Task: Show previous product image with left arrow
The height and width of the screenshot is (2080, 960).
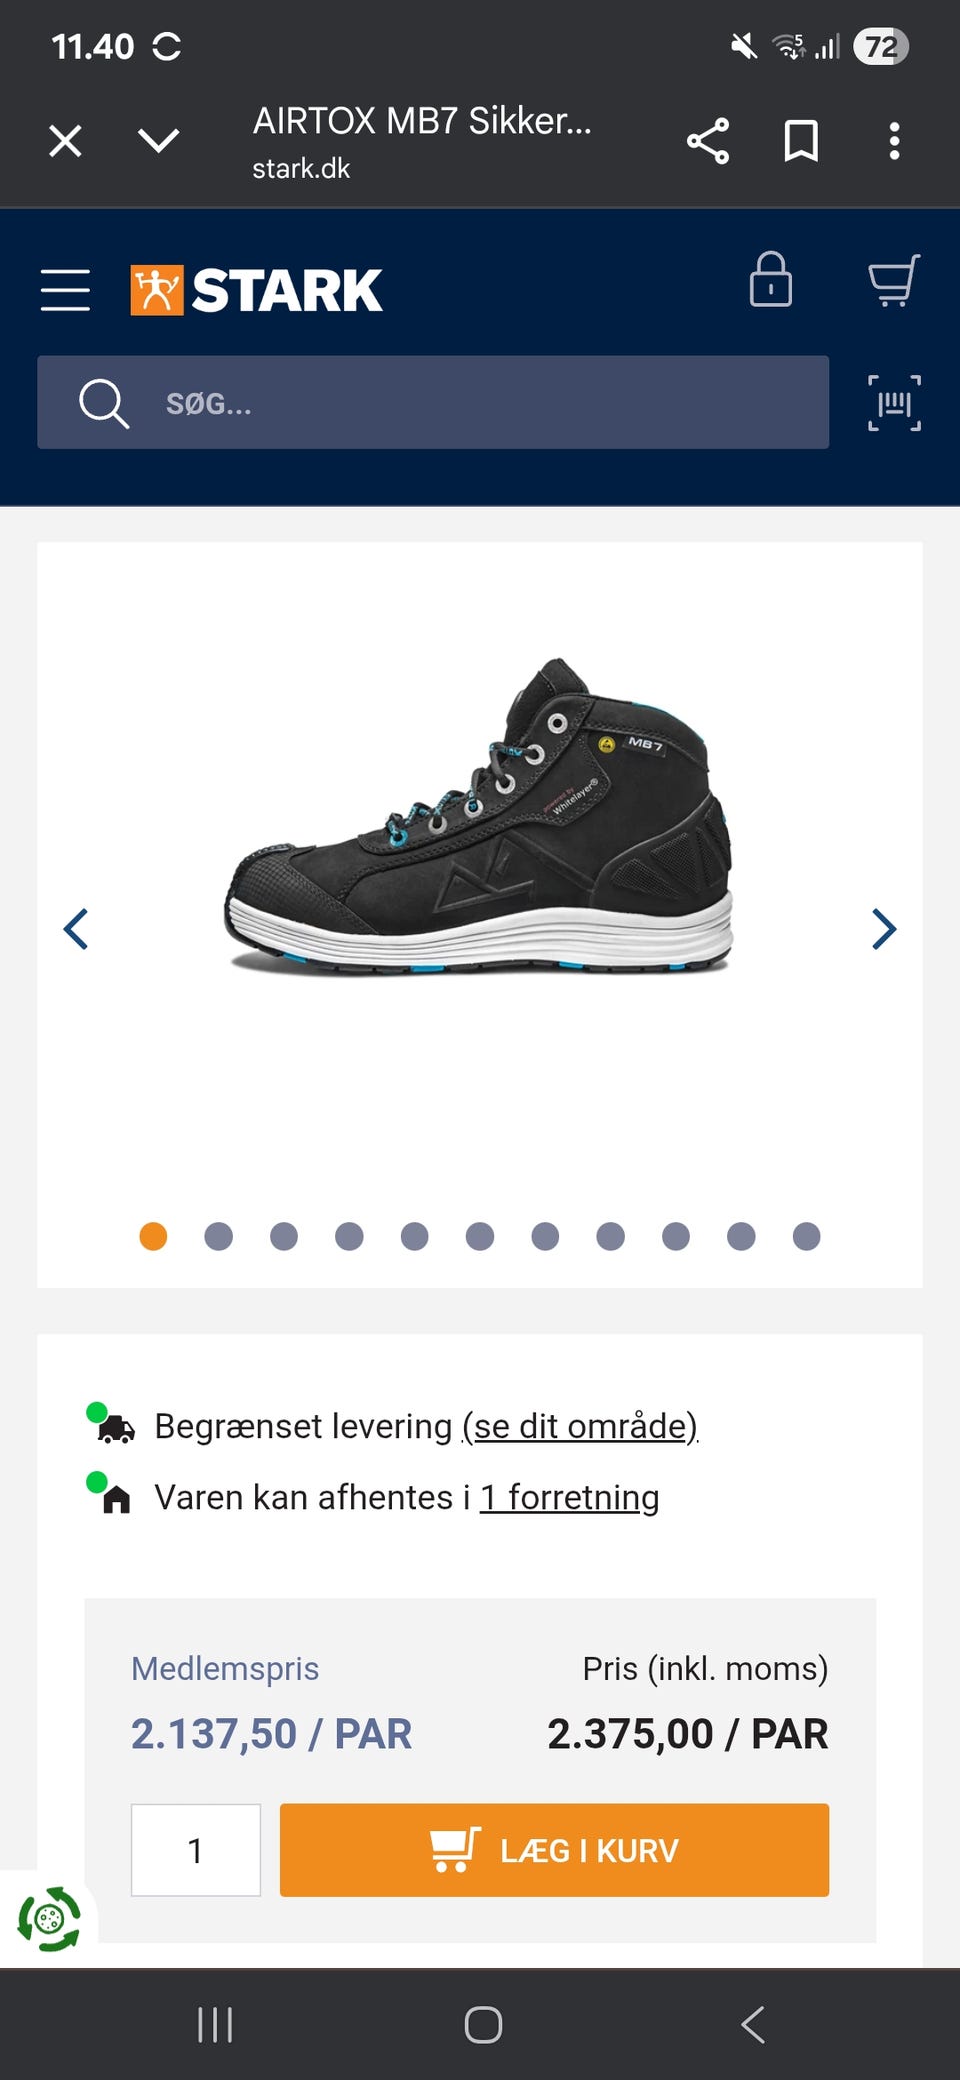Action: [x=76, y=929]
